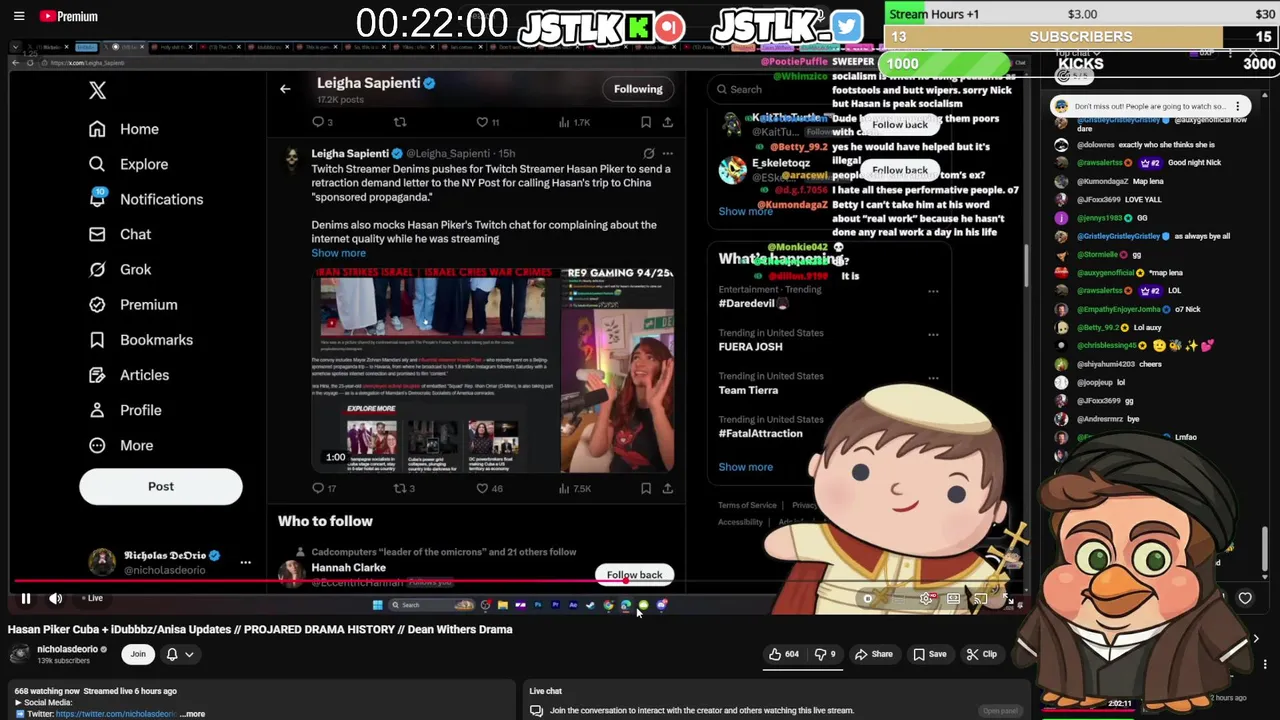
Task: Repost Denims post showing 3 reposts
Action: point(404,488)
